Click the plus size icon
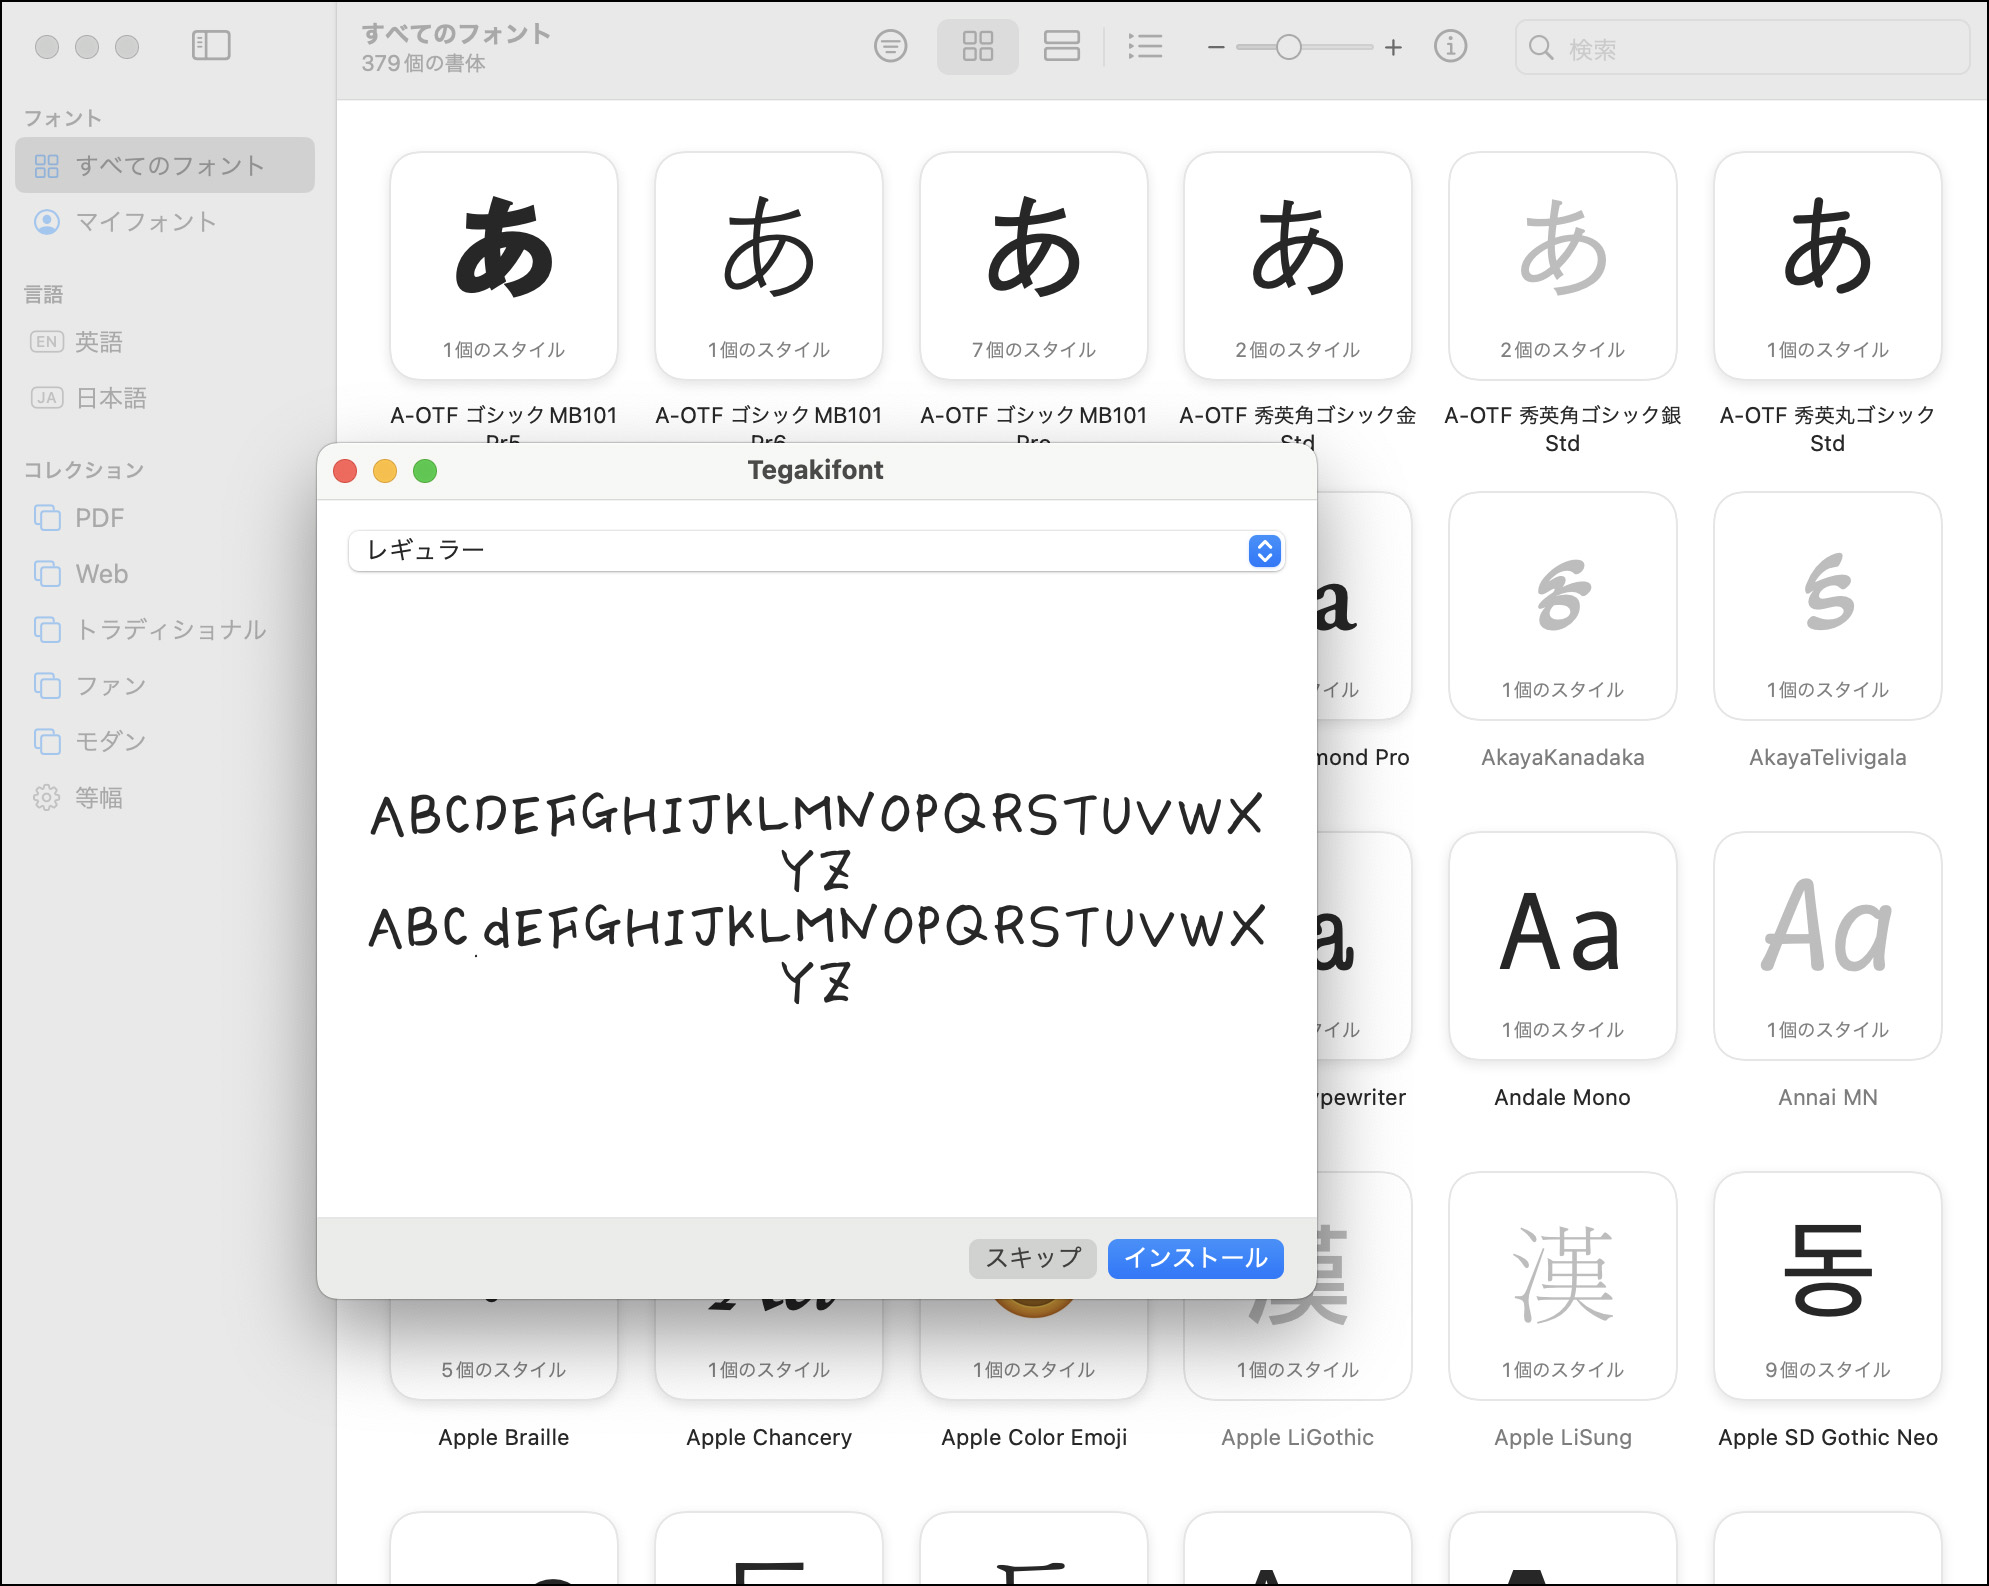1989x1586 pixels. [1393, 47]
